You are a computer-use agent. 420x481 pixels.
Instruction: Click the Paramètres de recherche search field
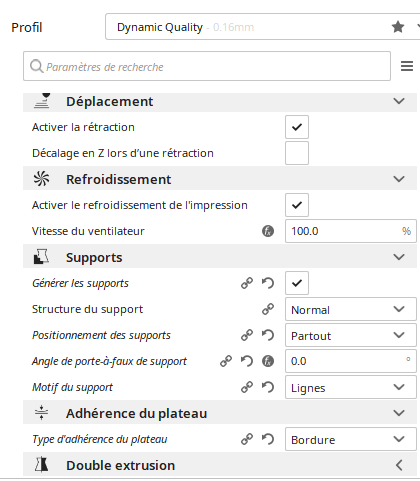tap(207, 66)
